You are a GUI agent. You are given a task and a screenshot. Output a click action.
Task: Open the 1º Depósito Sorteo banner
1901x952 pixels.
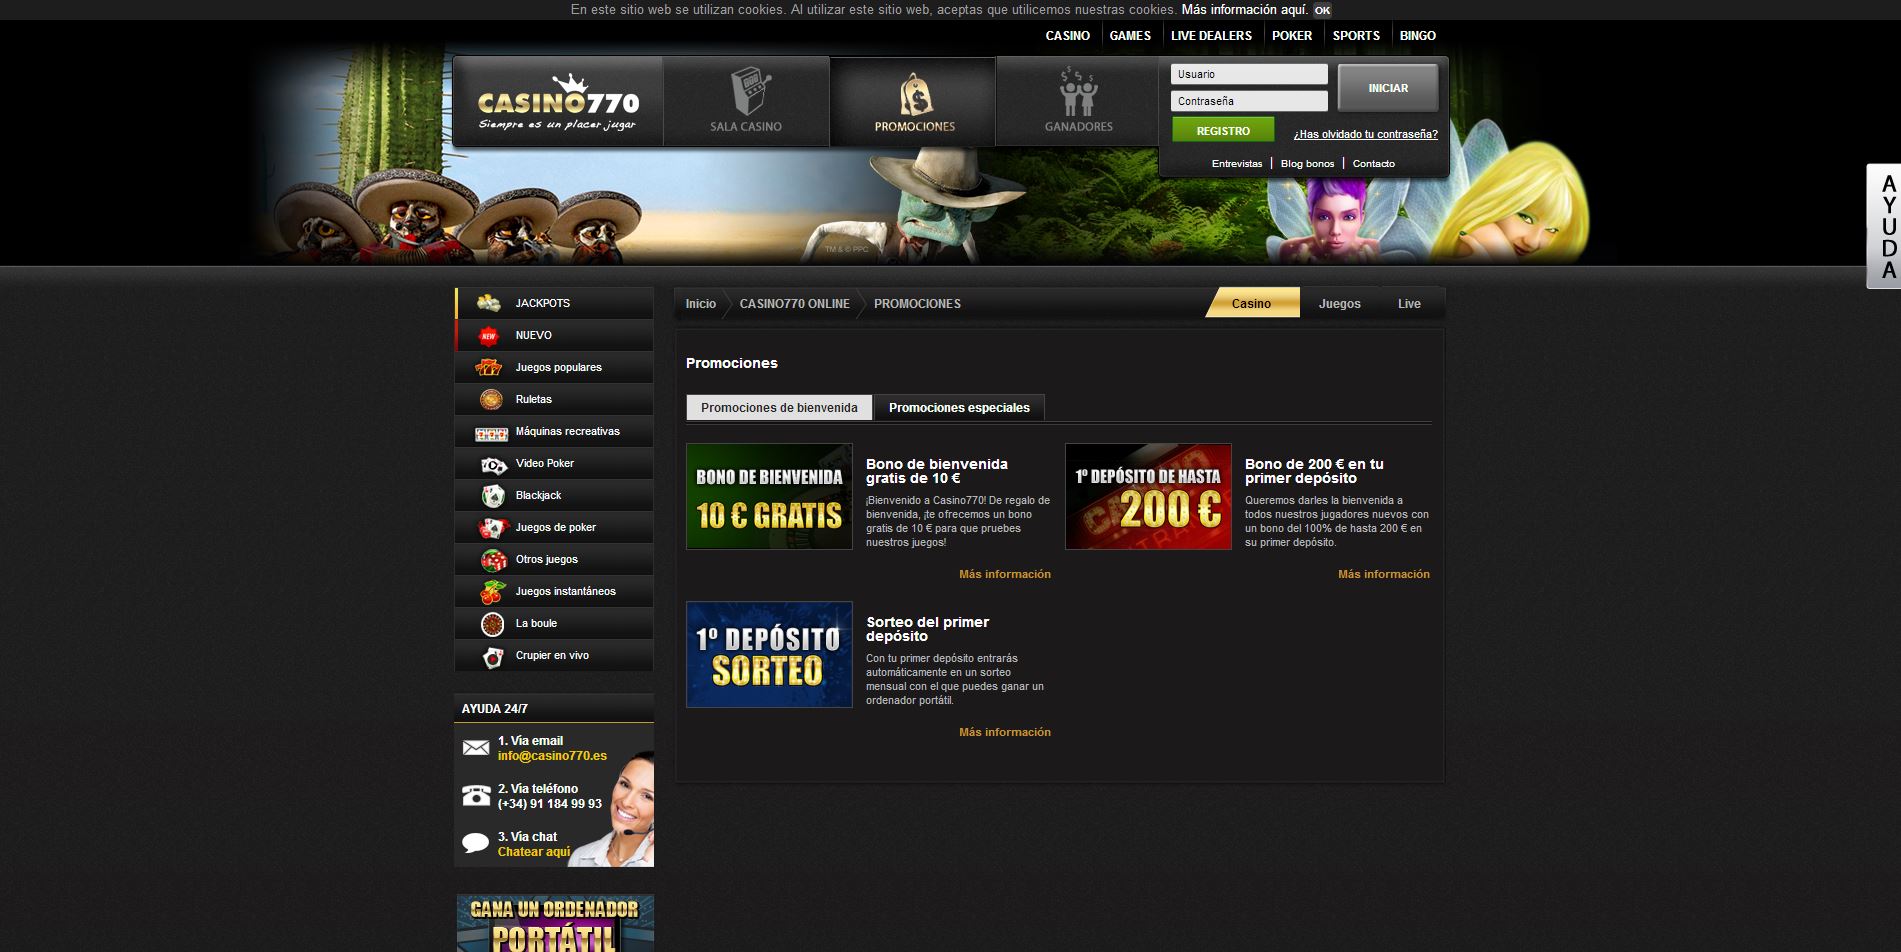click(x=769, y=654)
